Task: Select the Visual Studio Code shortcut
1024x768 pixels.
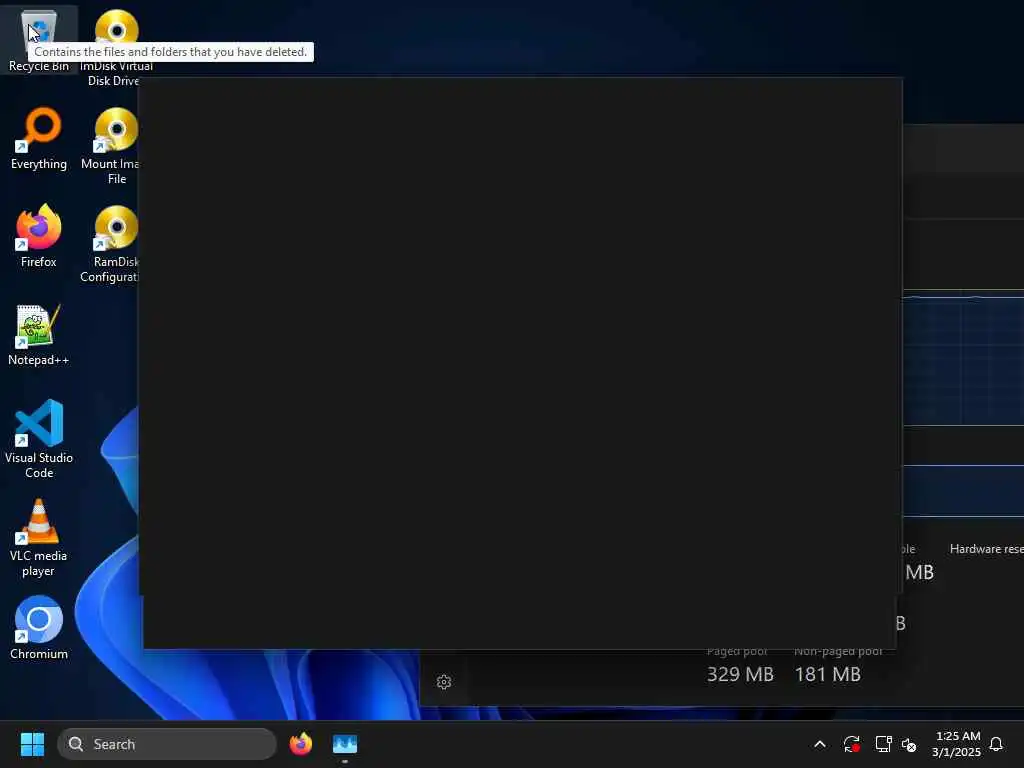Action: (x=39, y=438)
